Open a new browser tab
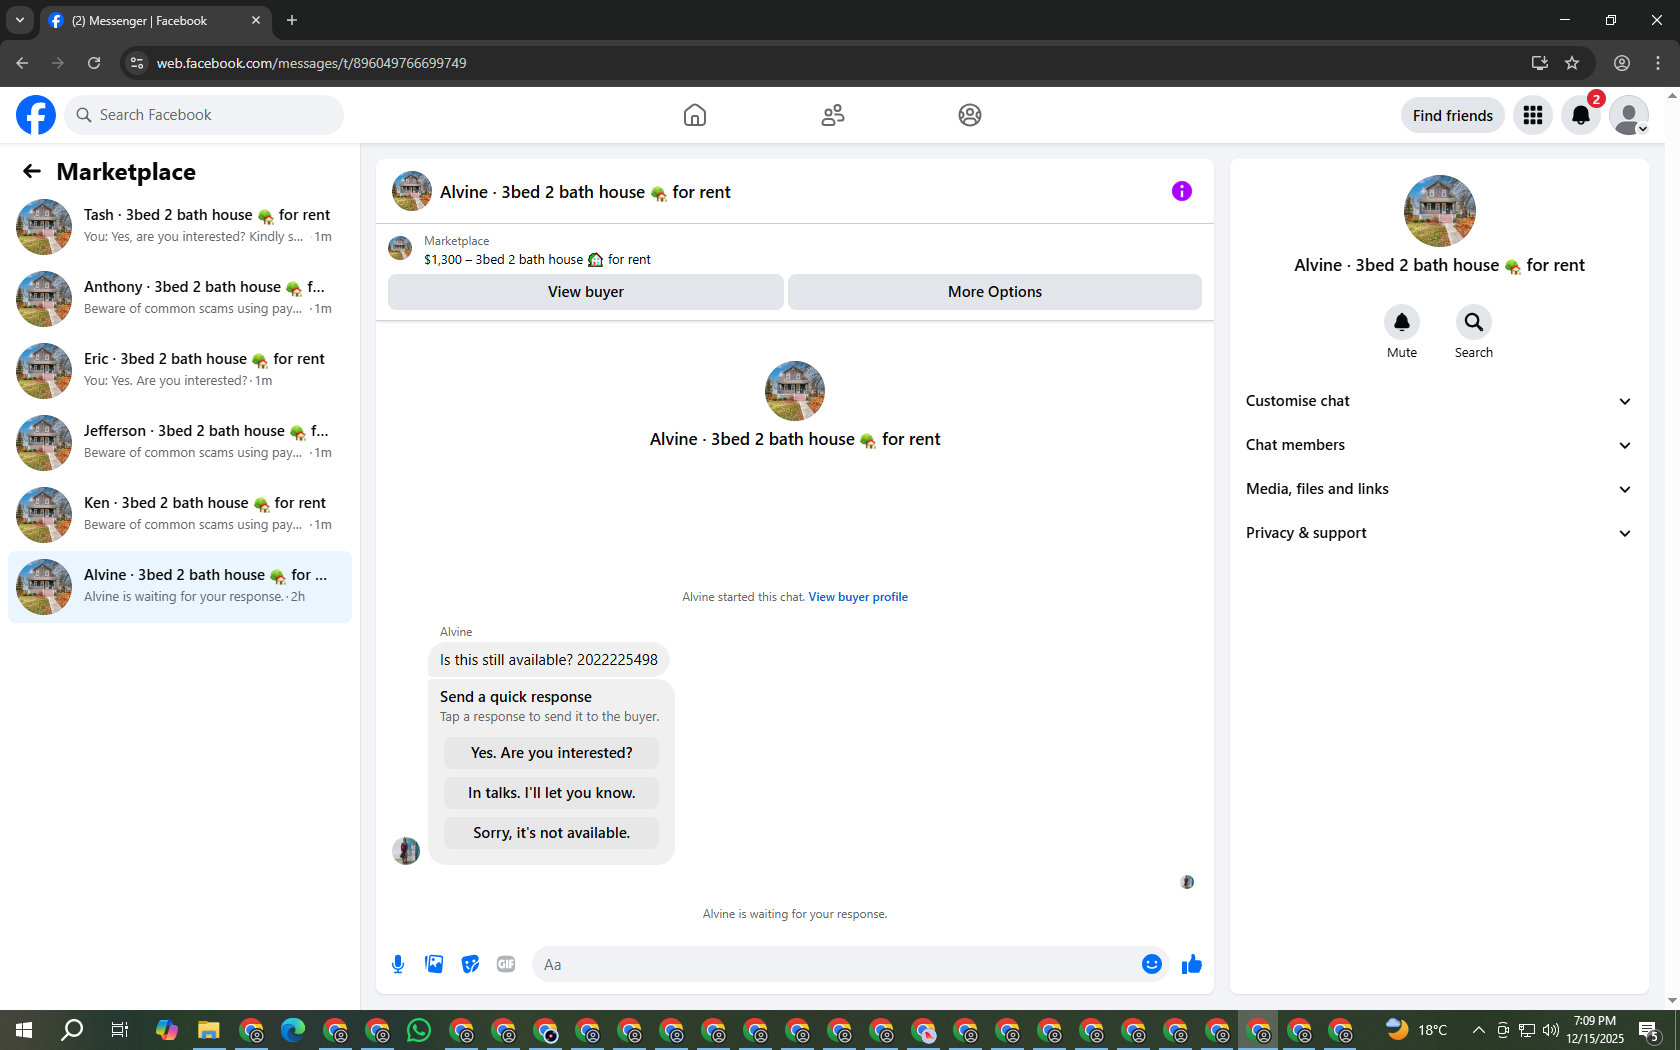This screenshot has width=1680, height=1050. (x=292, y=20)
